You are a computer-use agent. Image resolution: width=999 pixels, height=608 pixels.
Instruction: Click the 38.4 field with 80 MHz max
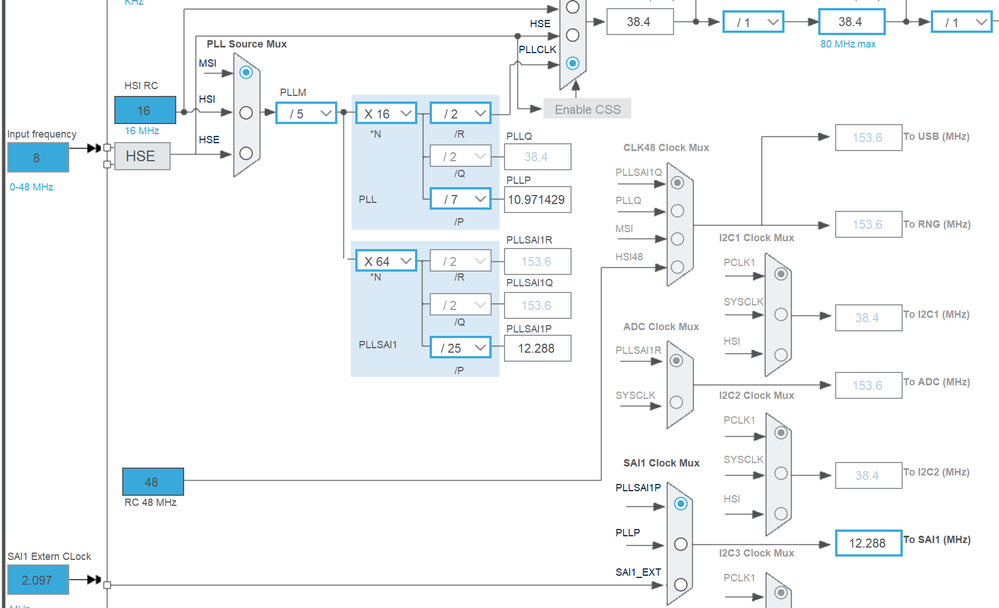852,22
